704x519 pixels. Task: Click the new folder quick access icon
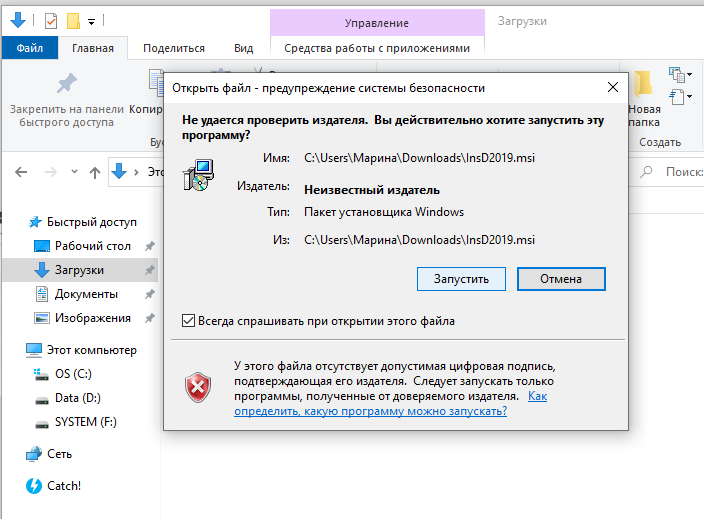73,21
